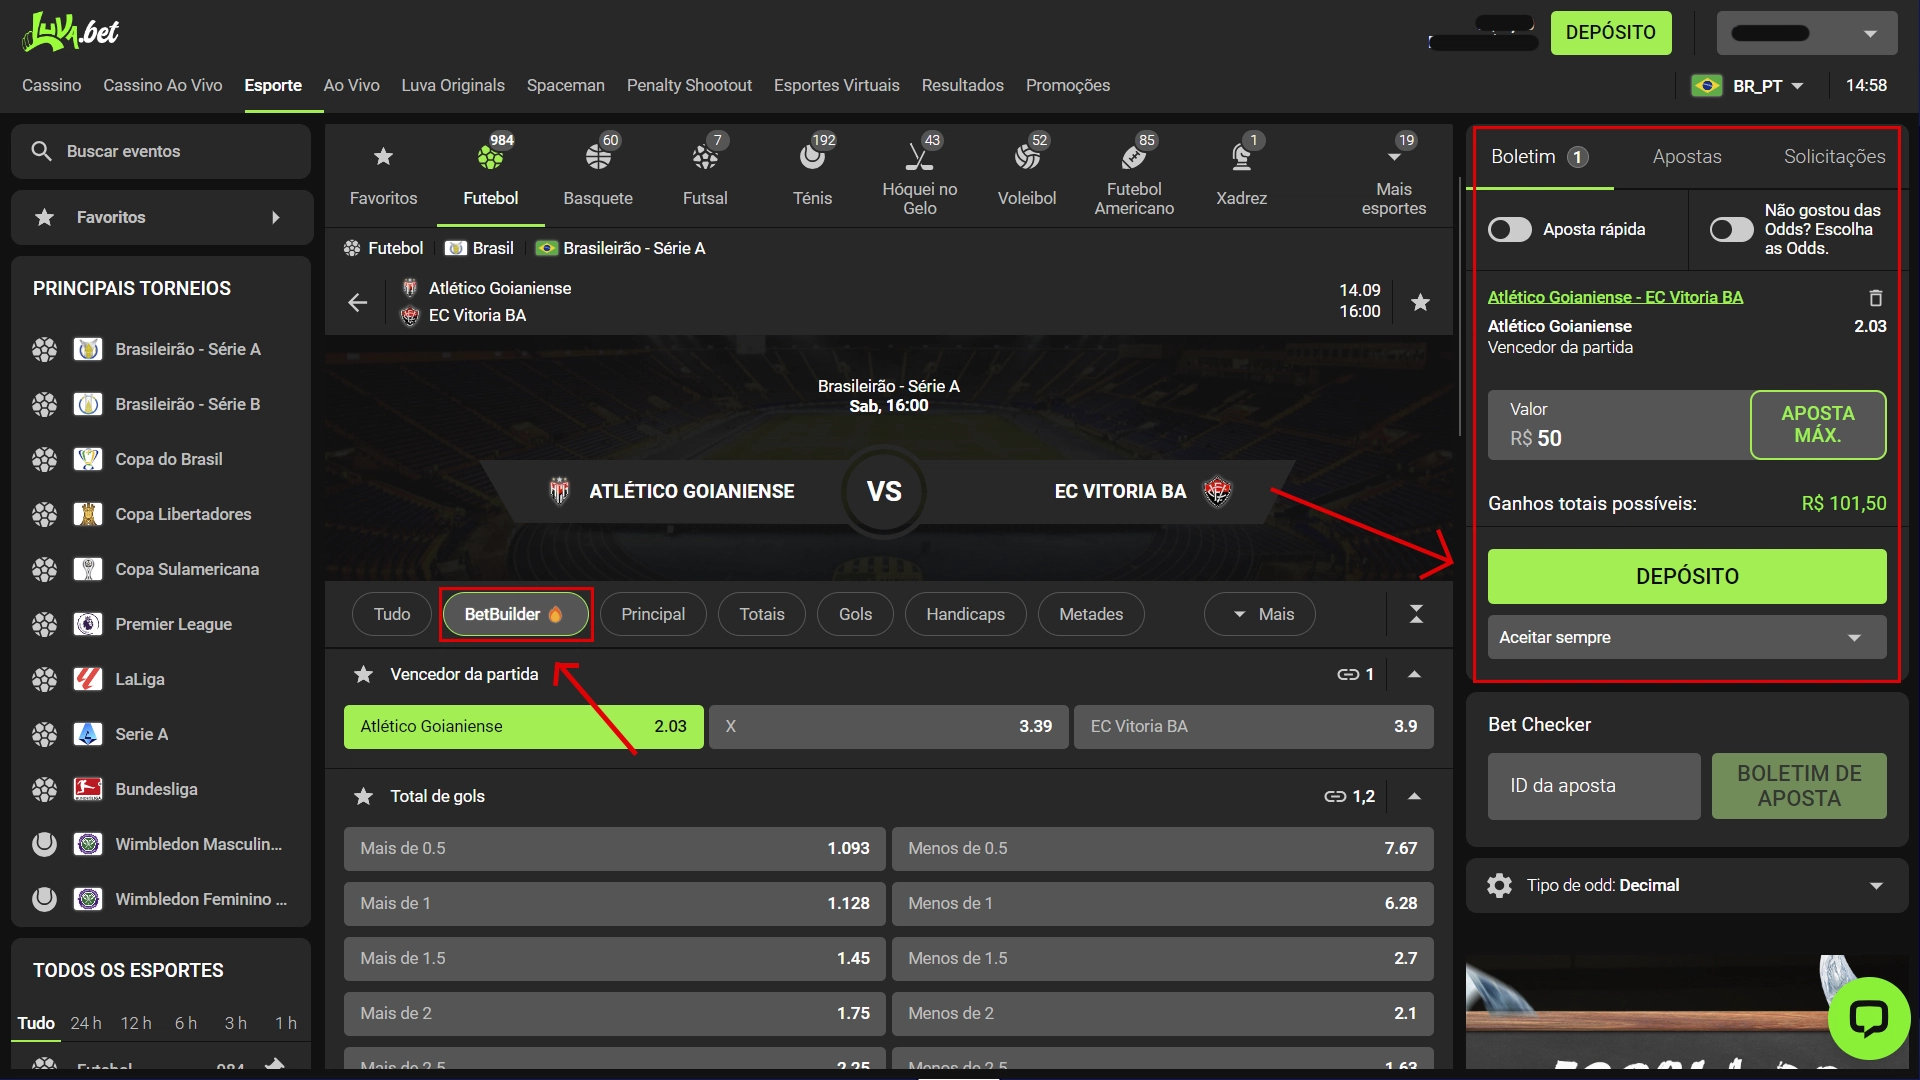Collapse the Vencedor da partida section
Screen dimensions: 1920x1080
click(1414, 675)
